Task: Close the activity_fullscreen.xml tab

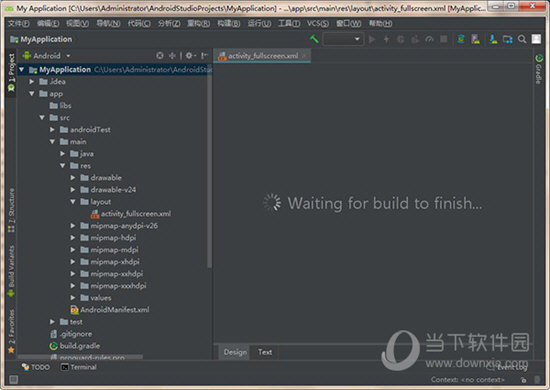Action: (x=304, y=55)
